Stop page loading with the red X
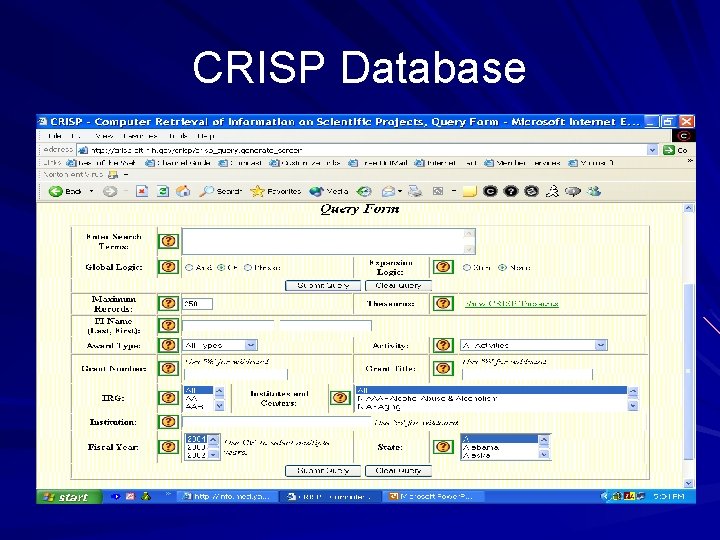This screenshot has height=540, width=720. (142, 191)
